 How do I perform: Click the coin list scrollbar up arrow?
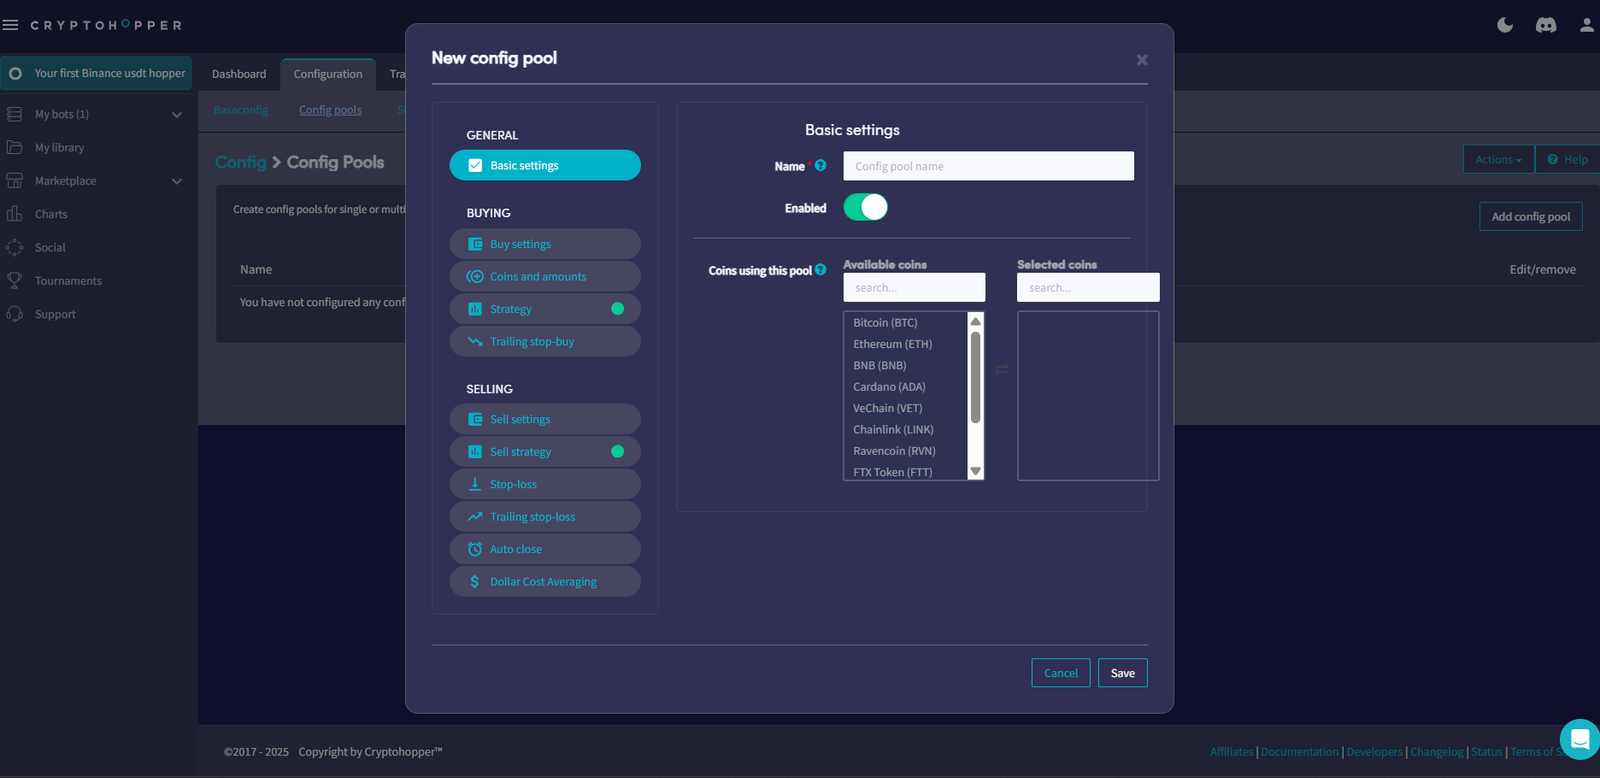tap(976, 321)
